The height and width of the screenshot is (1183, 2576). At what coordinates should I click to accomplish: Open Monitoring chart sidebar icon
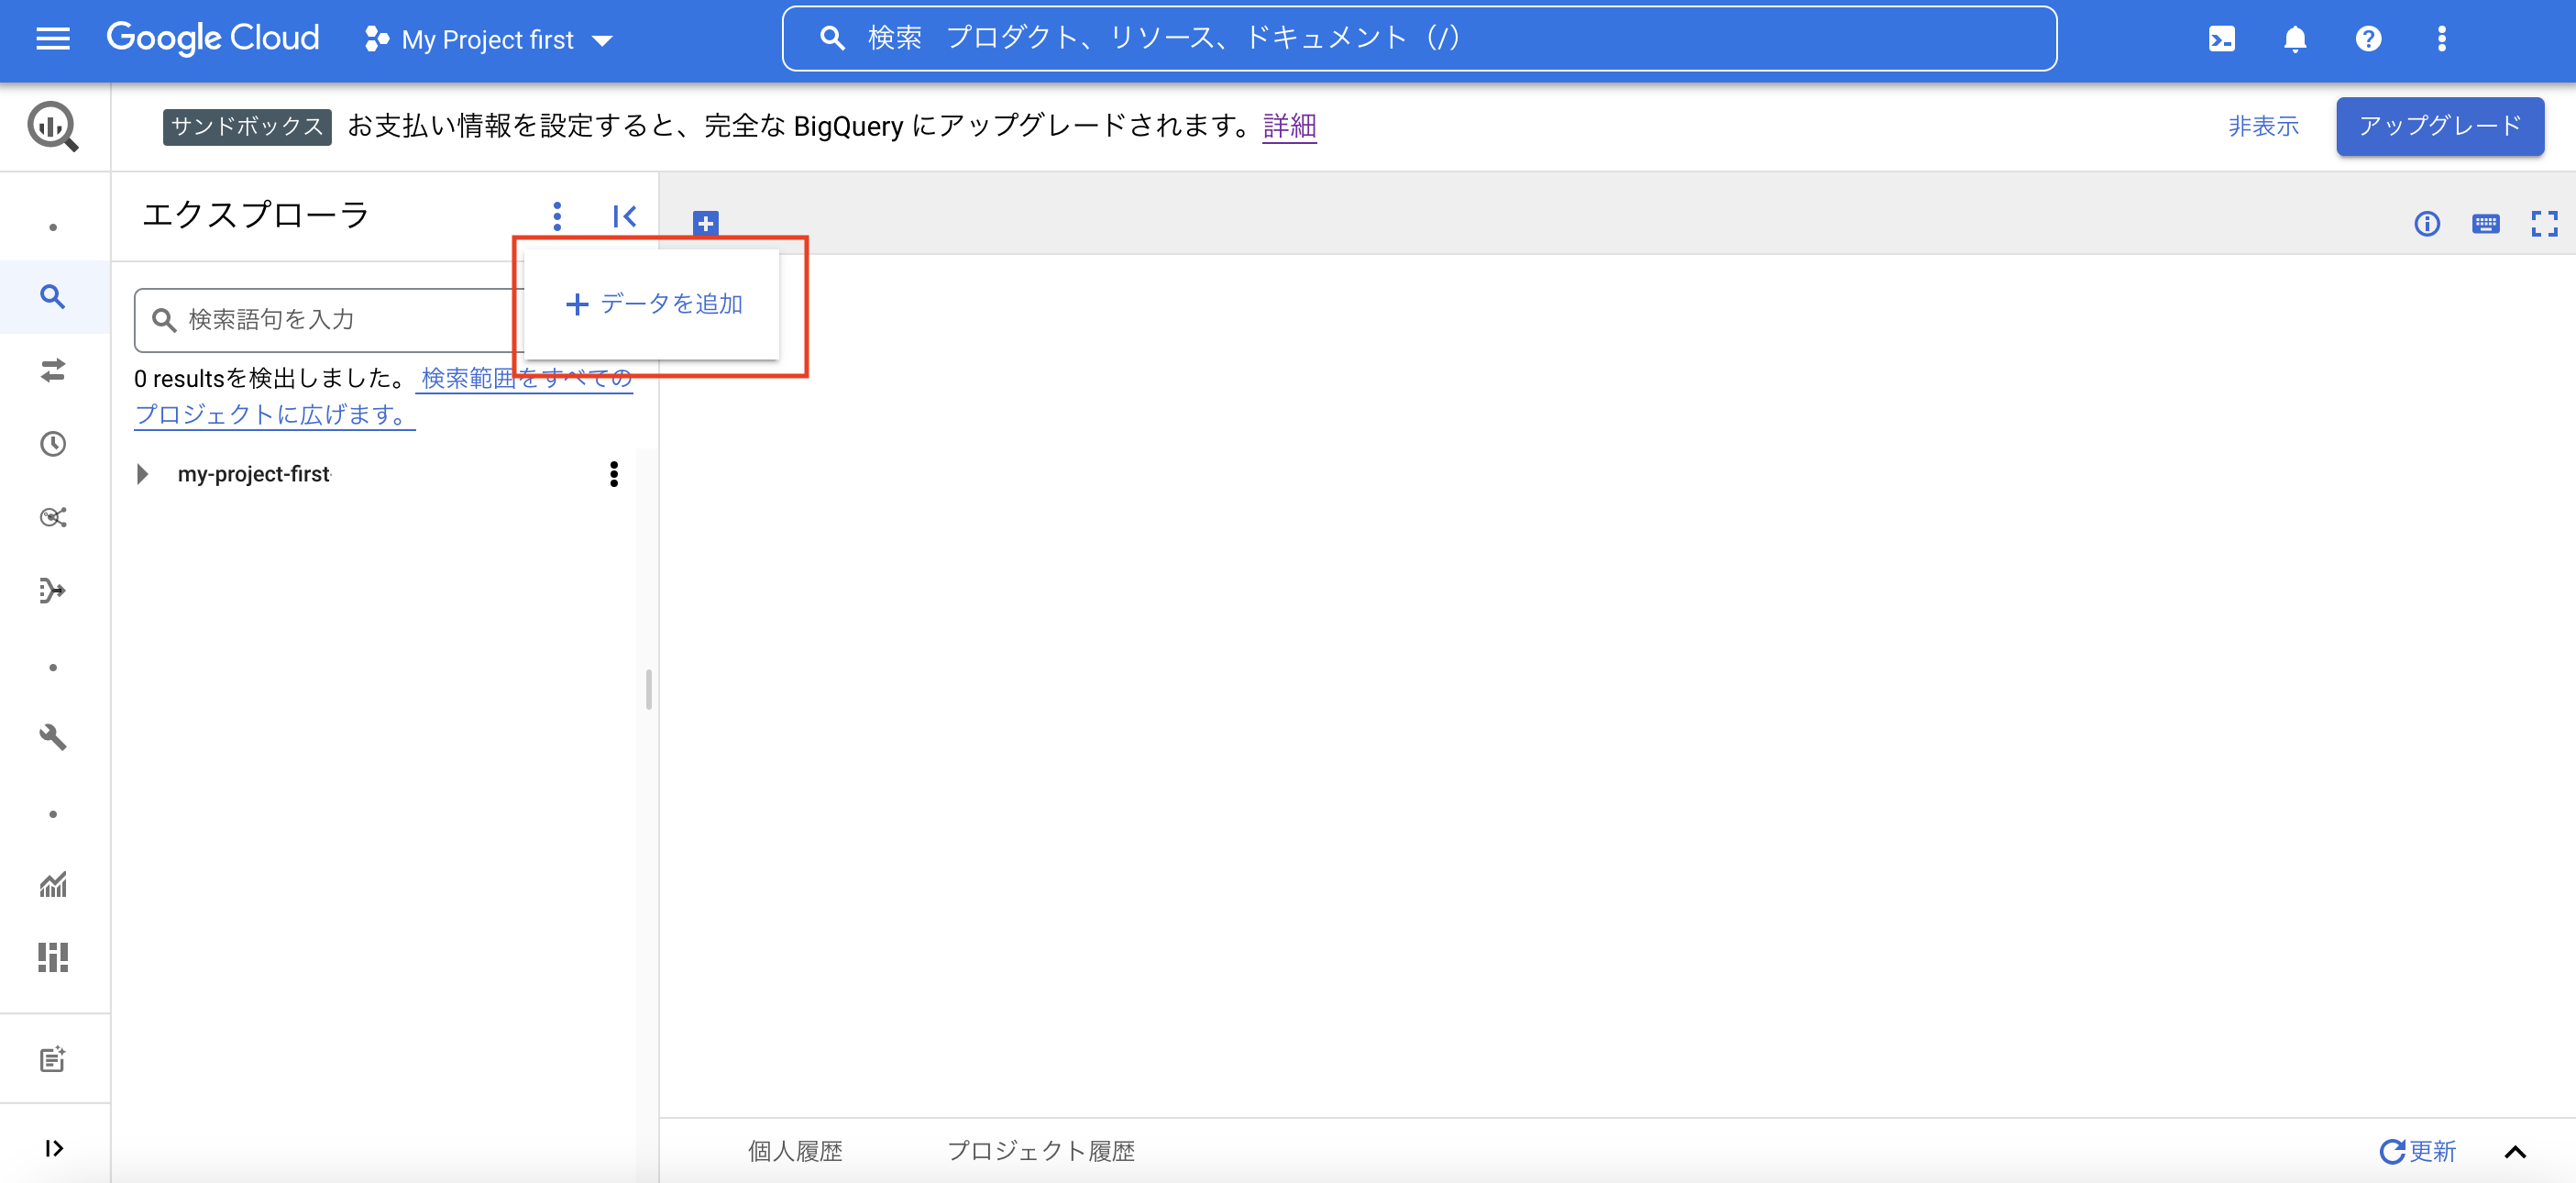[x=53, y=885]
